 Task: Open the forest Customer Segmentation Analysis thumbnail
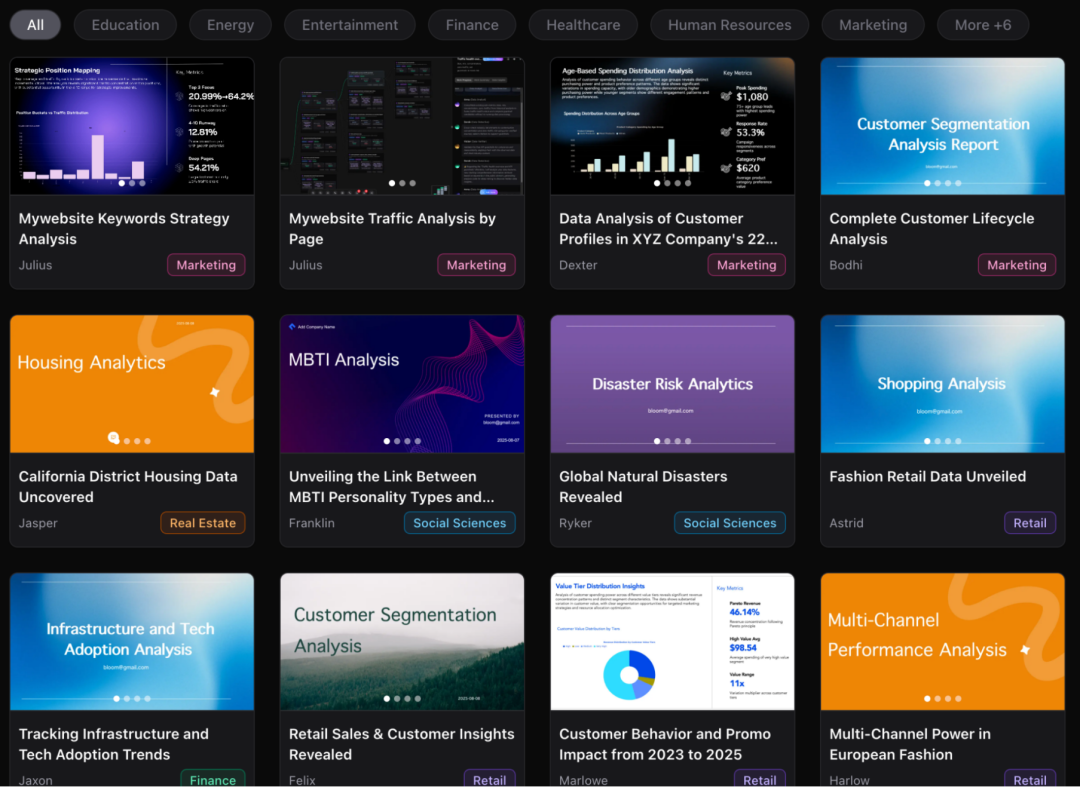click(x=402, y=642)
